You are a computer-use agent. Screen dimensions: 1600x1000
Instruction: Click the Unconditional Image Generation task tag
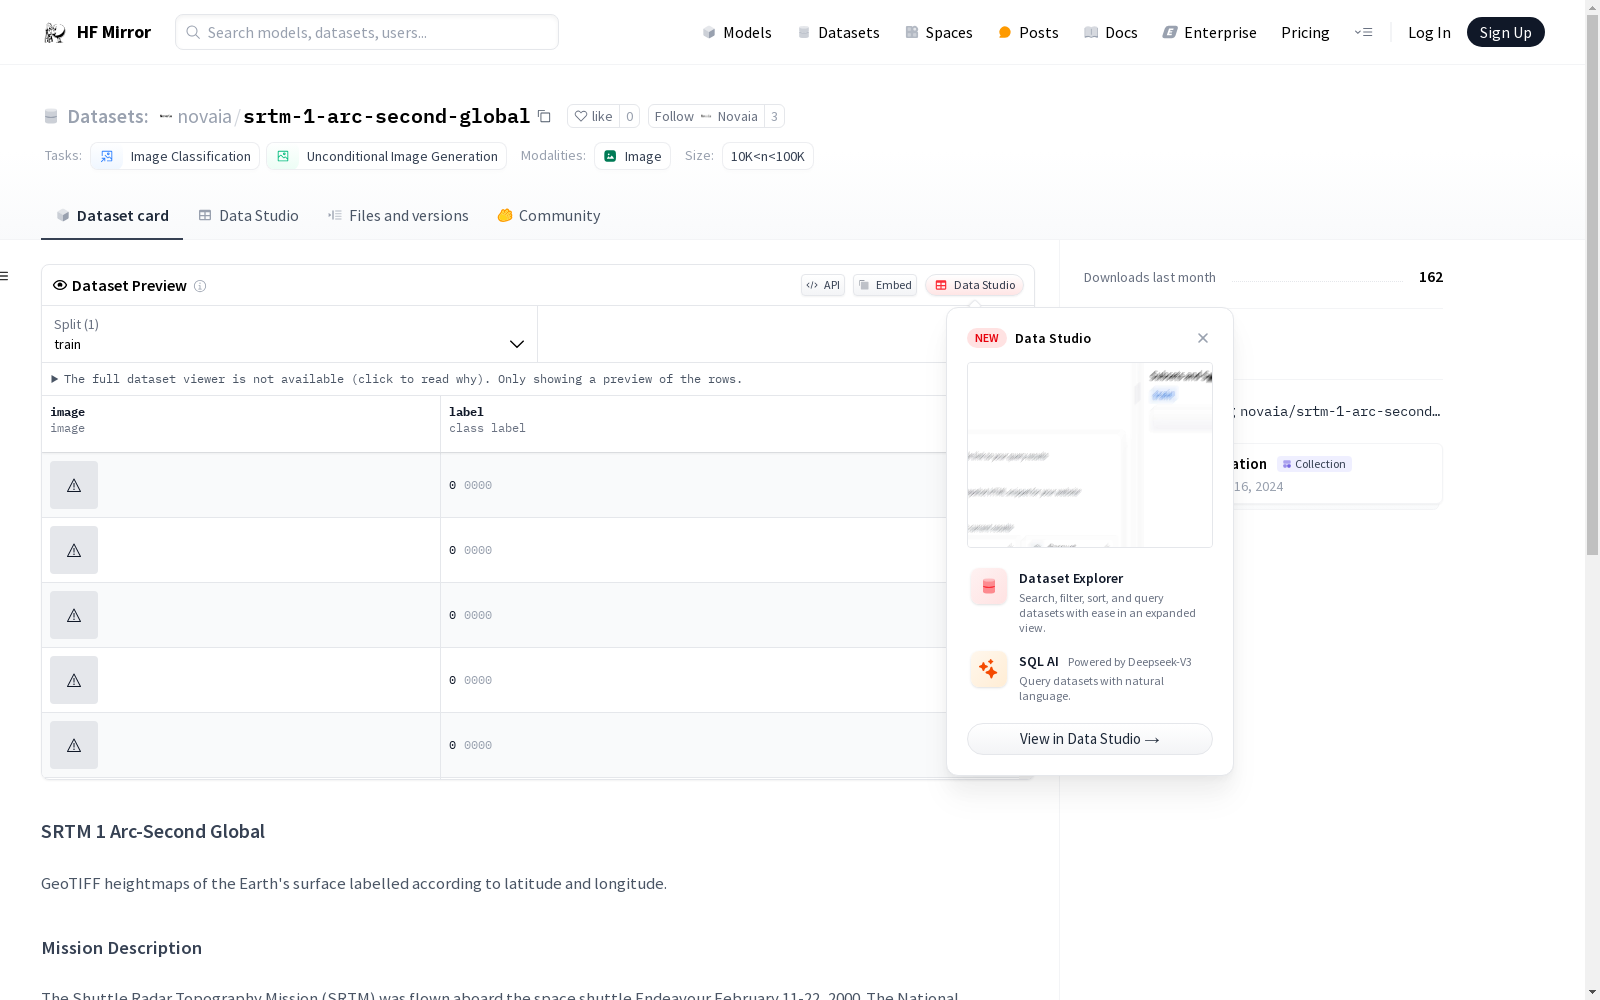tap(386, 156)
